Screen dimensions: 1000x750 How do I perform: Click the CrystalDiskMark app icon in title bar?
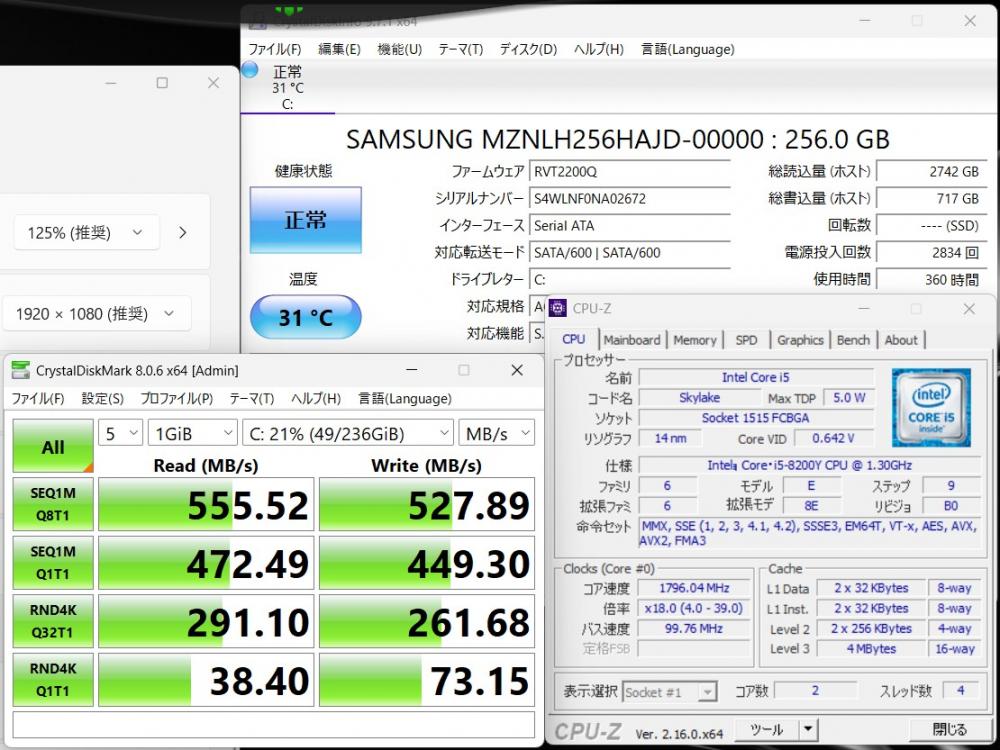tap(20, 371)
